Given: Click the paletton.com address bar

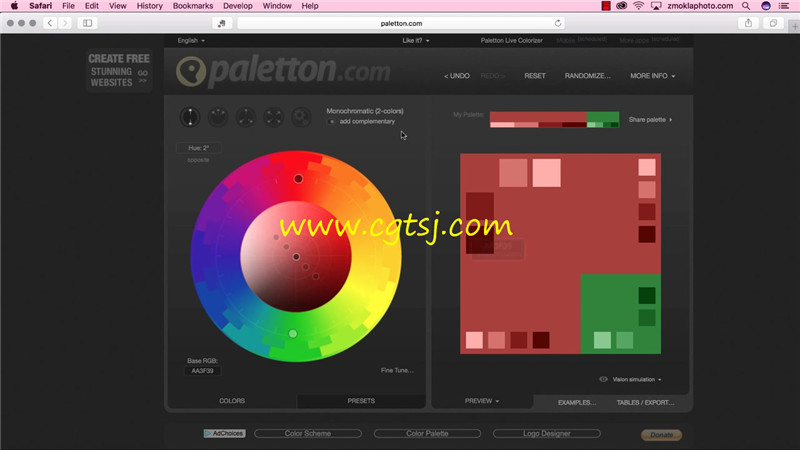Looking at the screenshot, I should [401, 23].
